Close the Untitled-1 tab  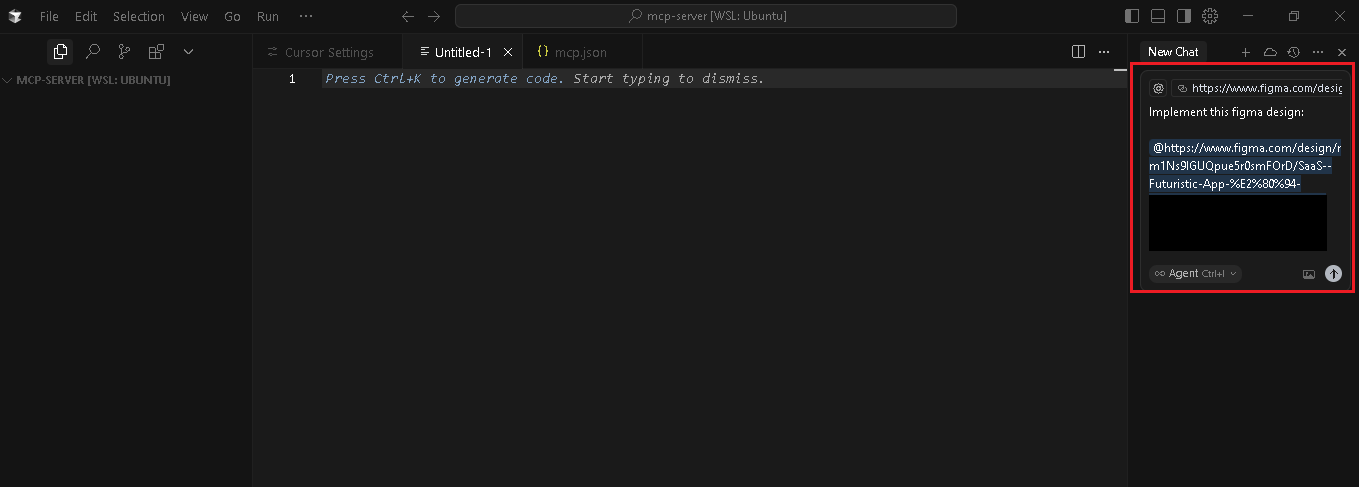pos(508,52)
